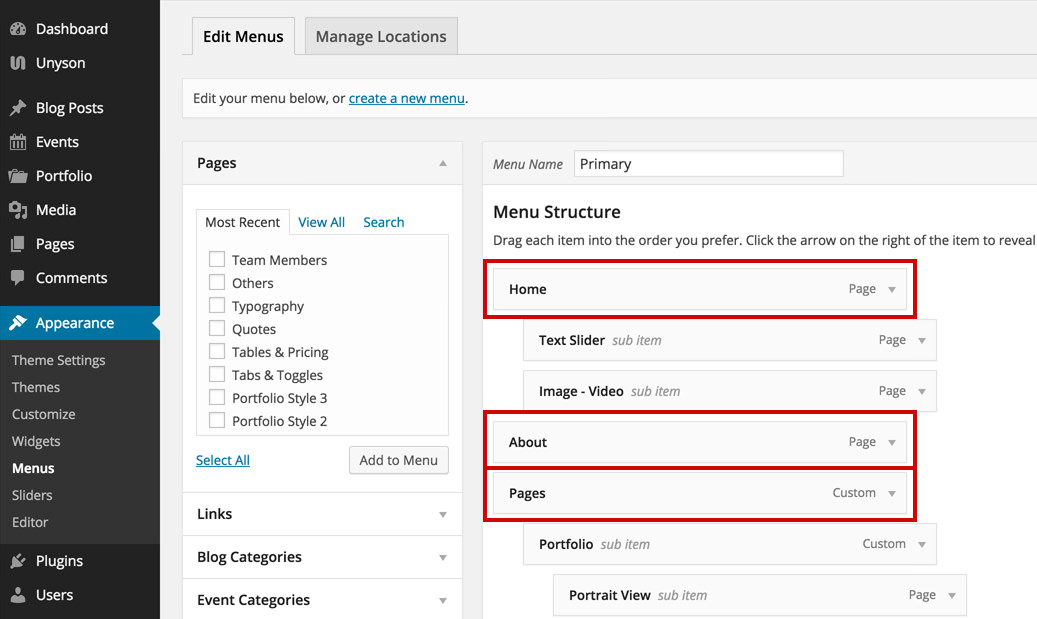Viewport: 1037px width, 619px height.
Task: Click the Media library icon
Action: [18, 210]
